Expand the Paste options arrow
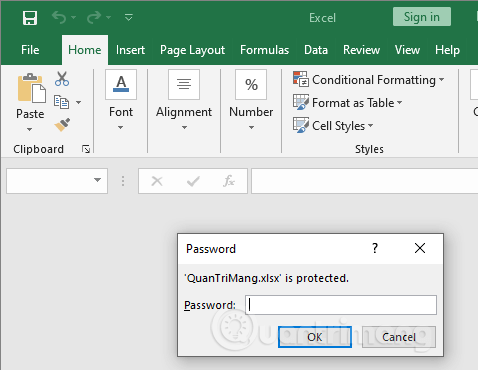This screenshot has height=370, width=478. click(30, 129)
